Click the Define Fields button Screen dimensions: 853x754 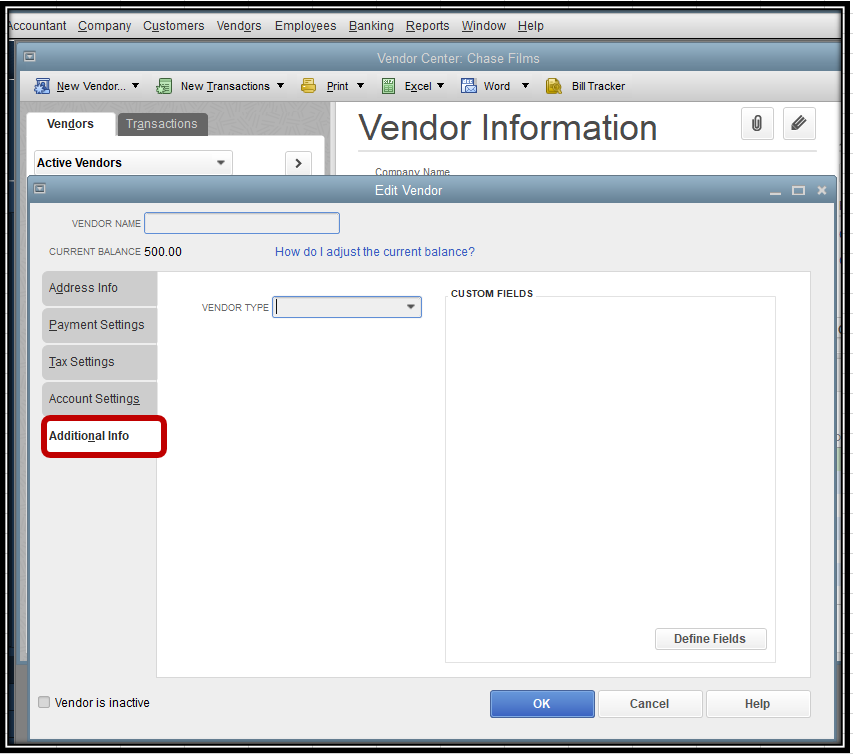click(710, 639)
